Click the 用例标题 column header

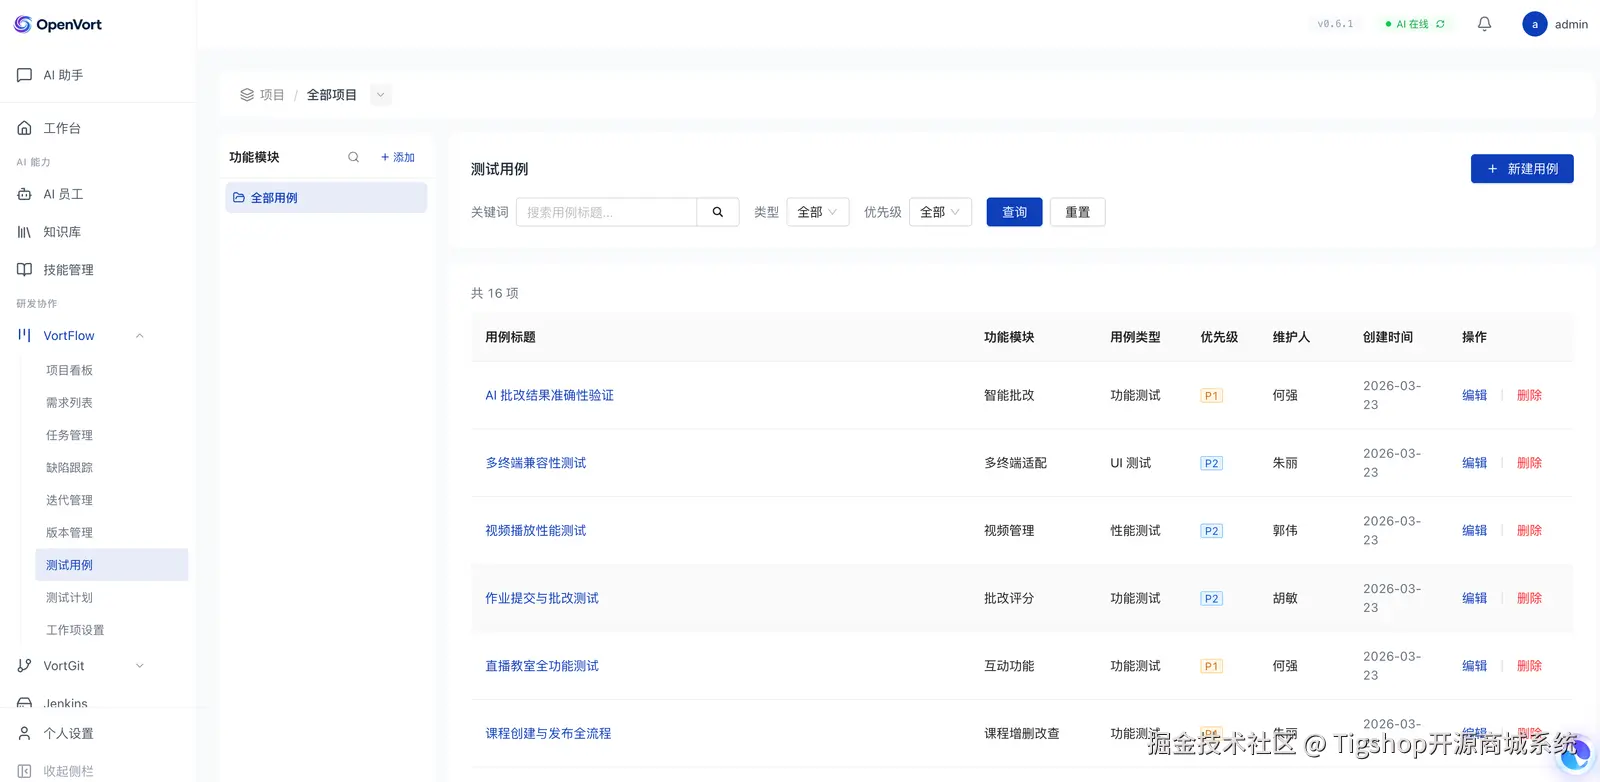510,337
